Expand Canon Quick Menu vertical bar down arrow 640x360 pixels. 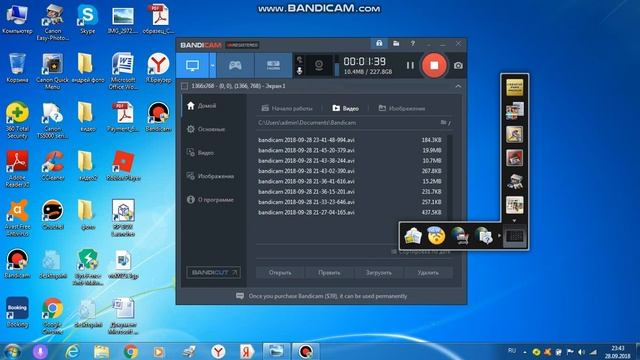[514, 221]
